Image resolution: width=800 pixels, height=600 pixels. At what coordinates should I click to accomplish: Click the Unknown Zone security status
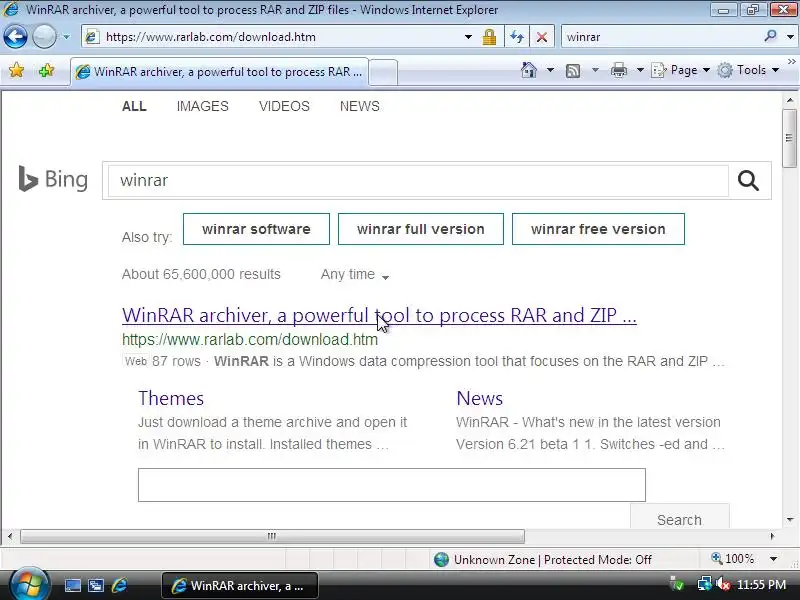pyautogui.click(x=543, y=560)
